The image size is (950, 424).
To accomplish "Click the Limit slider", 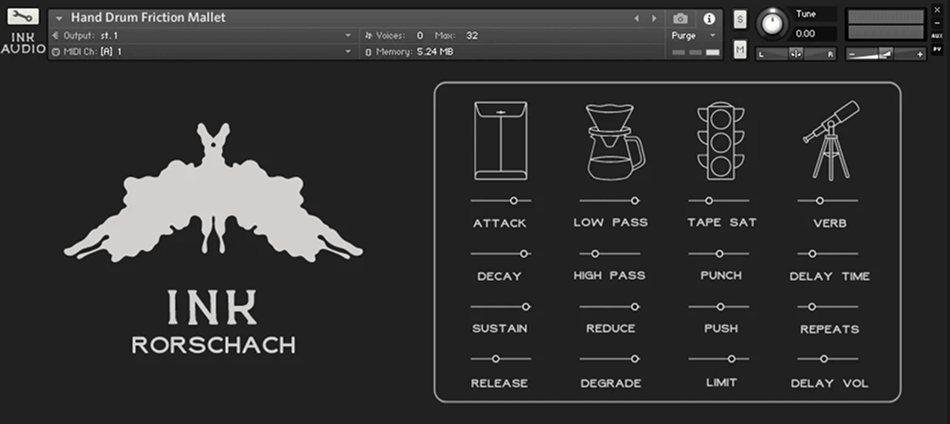I will click(719, 359).
